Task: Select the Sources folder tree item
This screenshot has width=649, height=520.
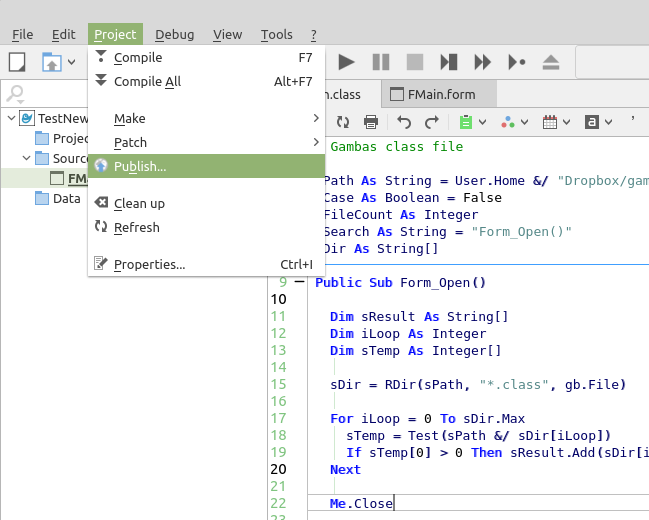Action: (61, 158)
